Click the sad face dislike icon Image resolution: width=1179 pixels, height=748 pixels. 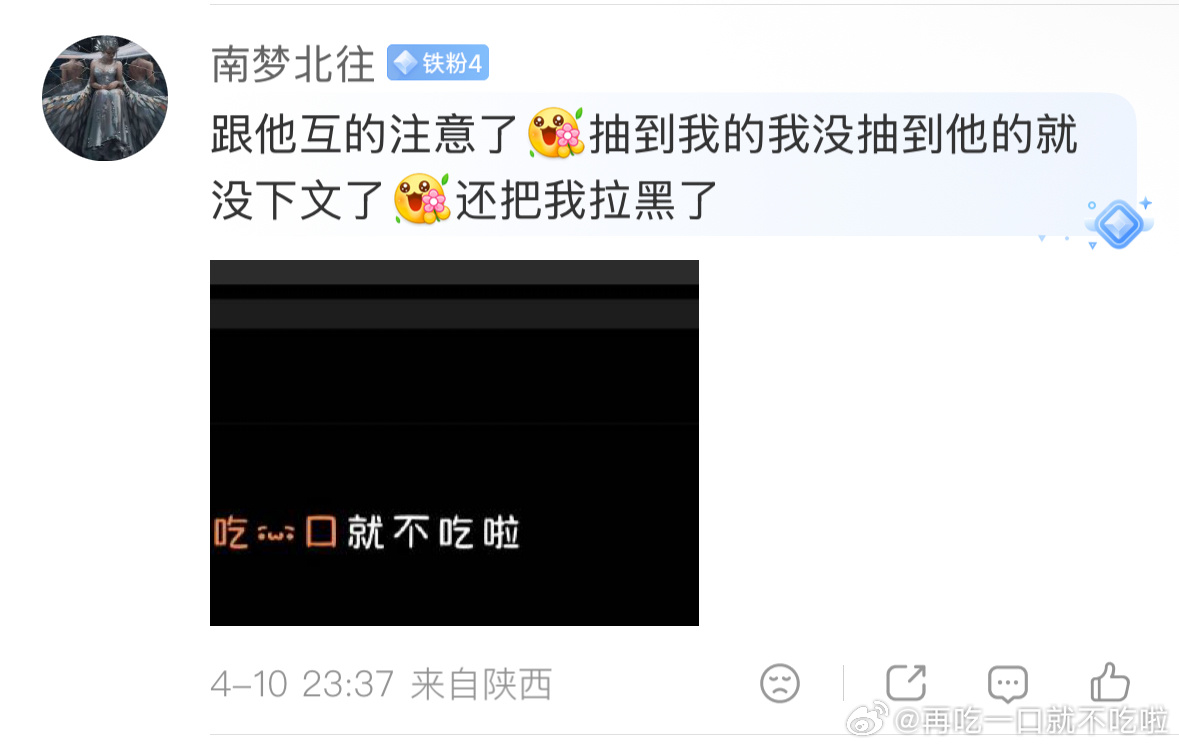click(x=780, y=683)
